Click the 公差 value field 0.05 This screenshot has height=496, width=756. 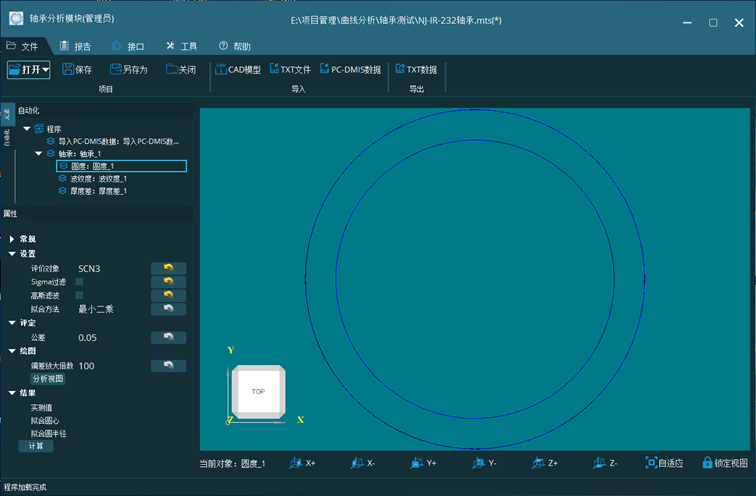pyautogui.click(x=88, y=338)
